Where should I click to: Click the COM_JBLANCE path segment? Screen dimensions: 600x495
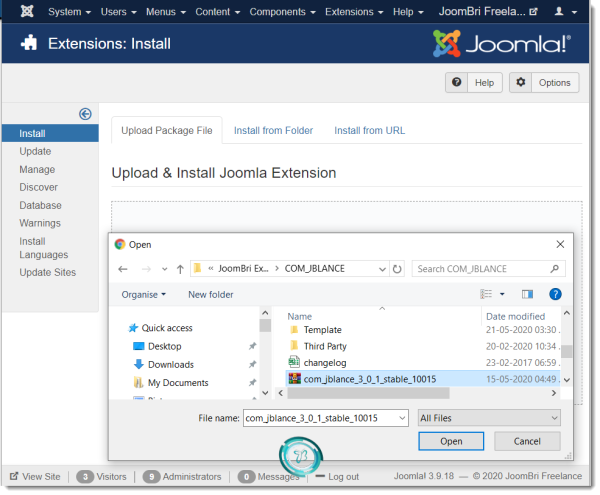pyautogui.click(x=315, y=269)
